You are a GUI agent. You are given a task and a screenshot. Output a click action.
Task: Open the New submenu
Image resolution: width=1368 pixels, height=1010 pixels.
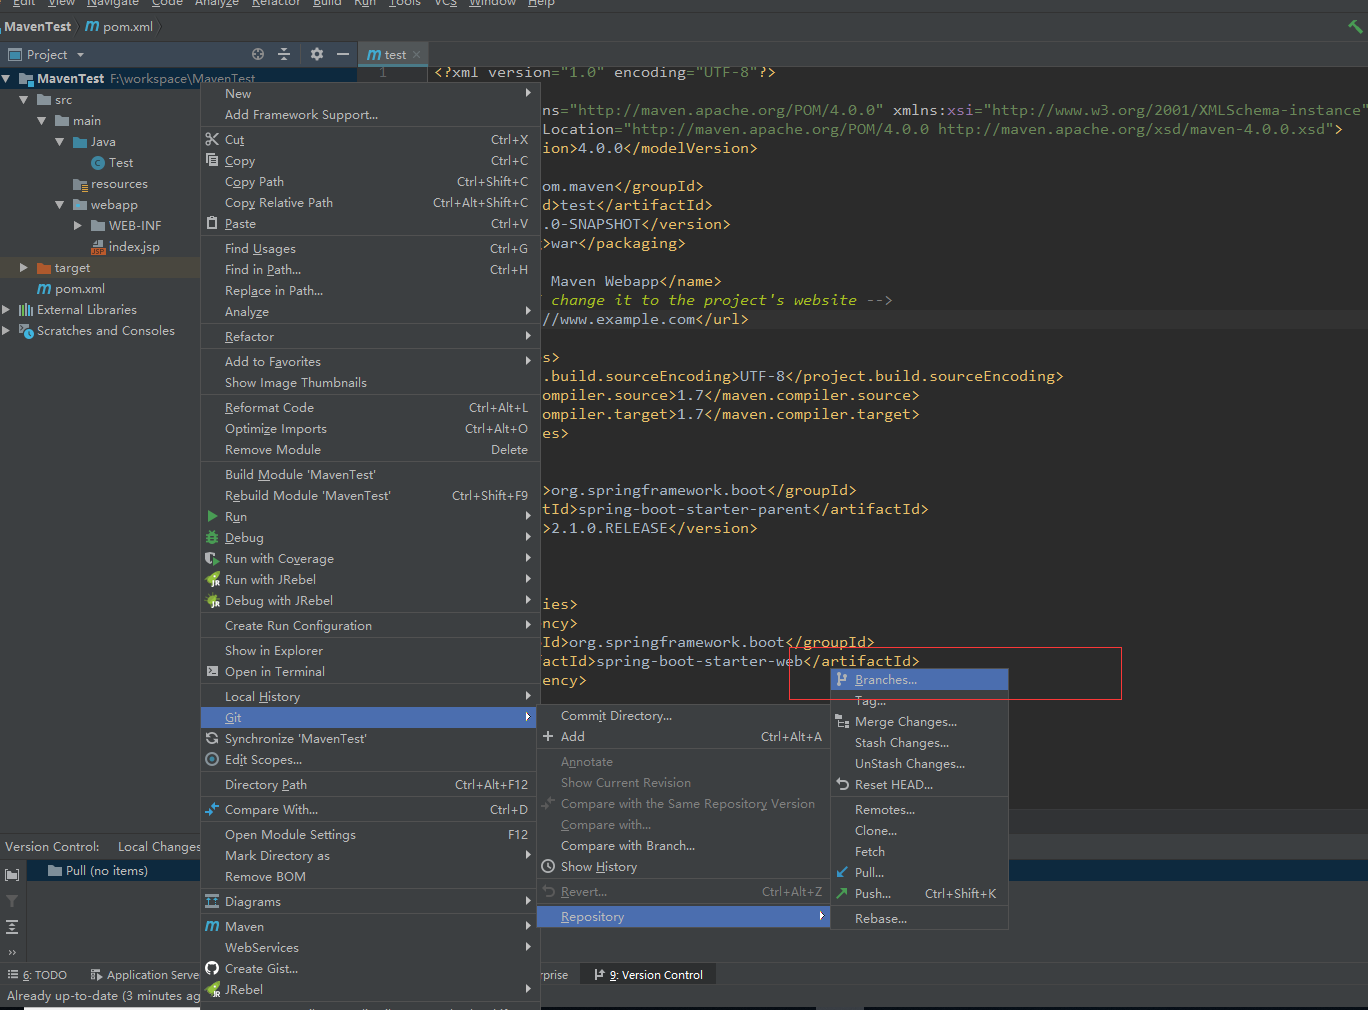(369, 93)
